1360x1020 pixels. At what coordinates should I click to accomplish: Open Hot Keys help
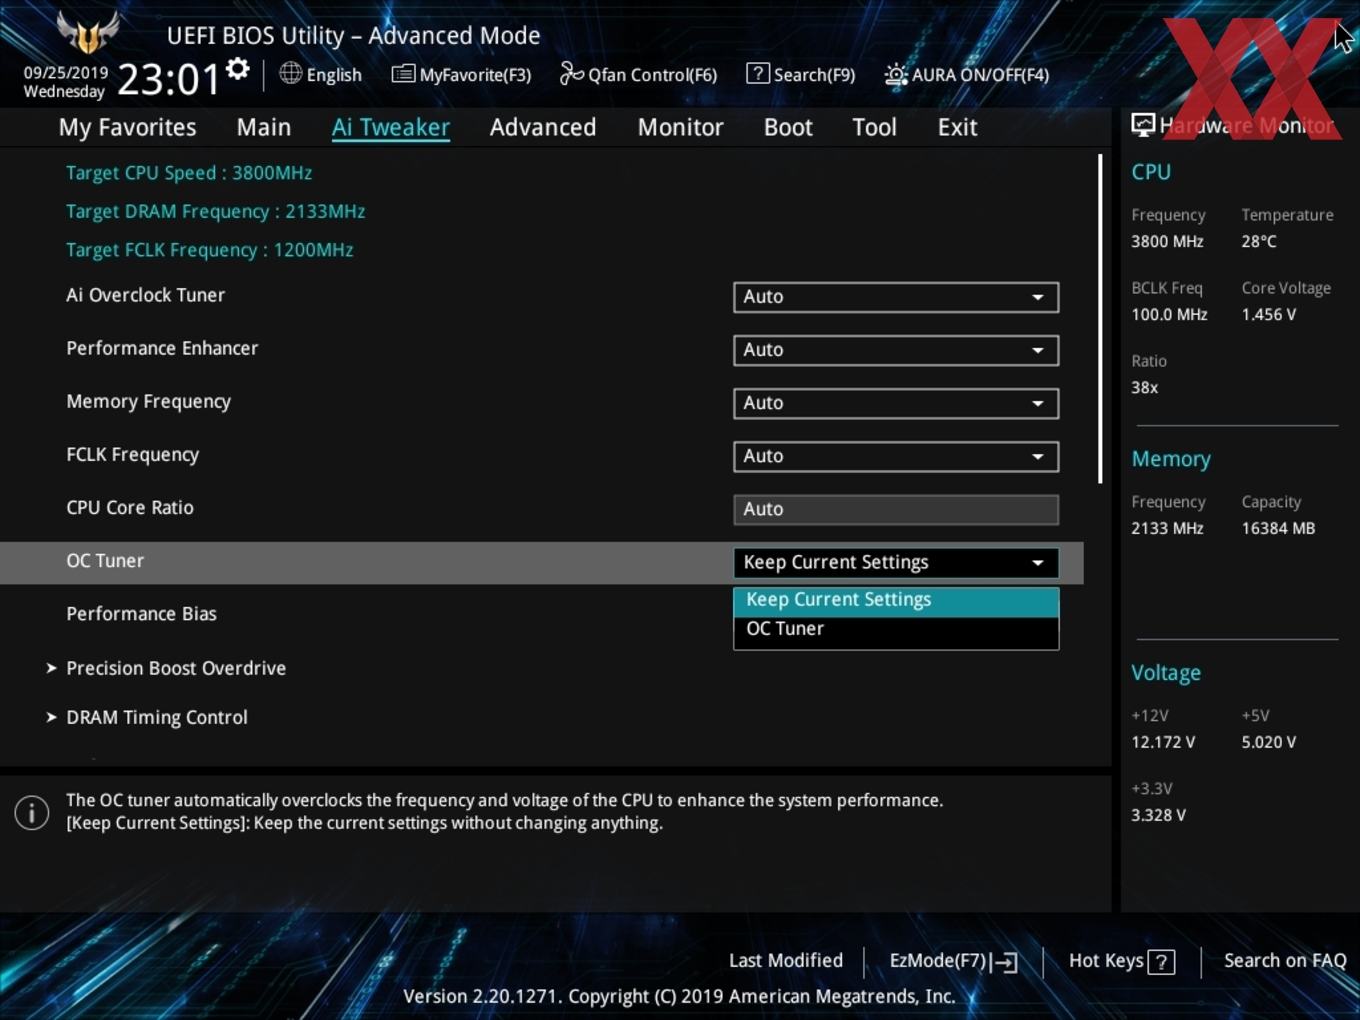(x=1121, y=961)
